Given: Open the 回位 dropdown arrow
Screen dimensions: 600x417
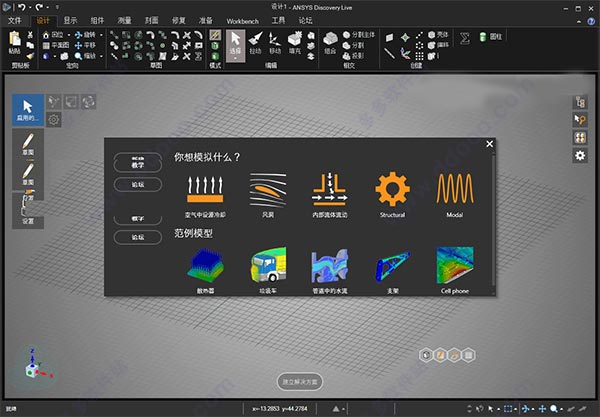Looking at the screenshot, I should (x=69, y=35).
